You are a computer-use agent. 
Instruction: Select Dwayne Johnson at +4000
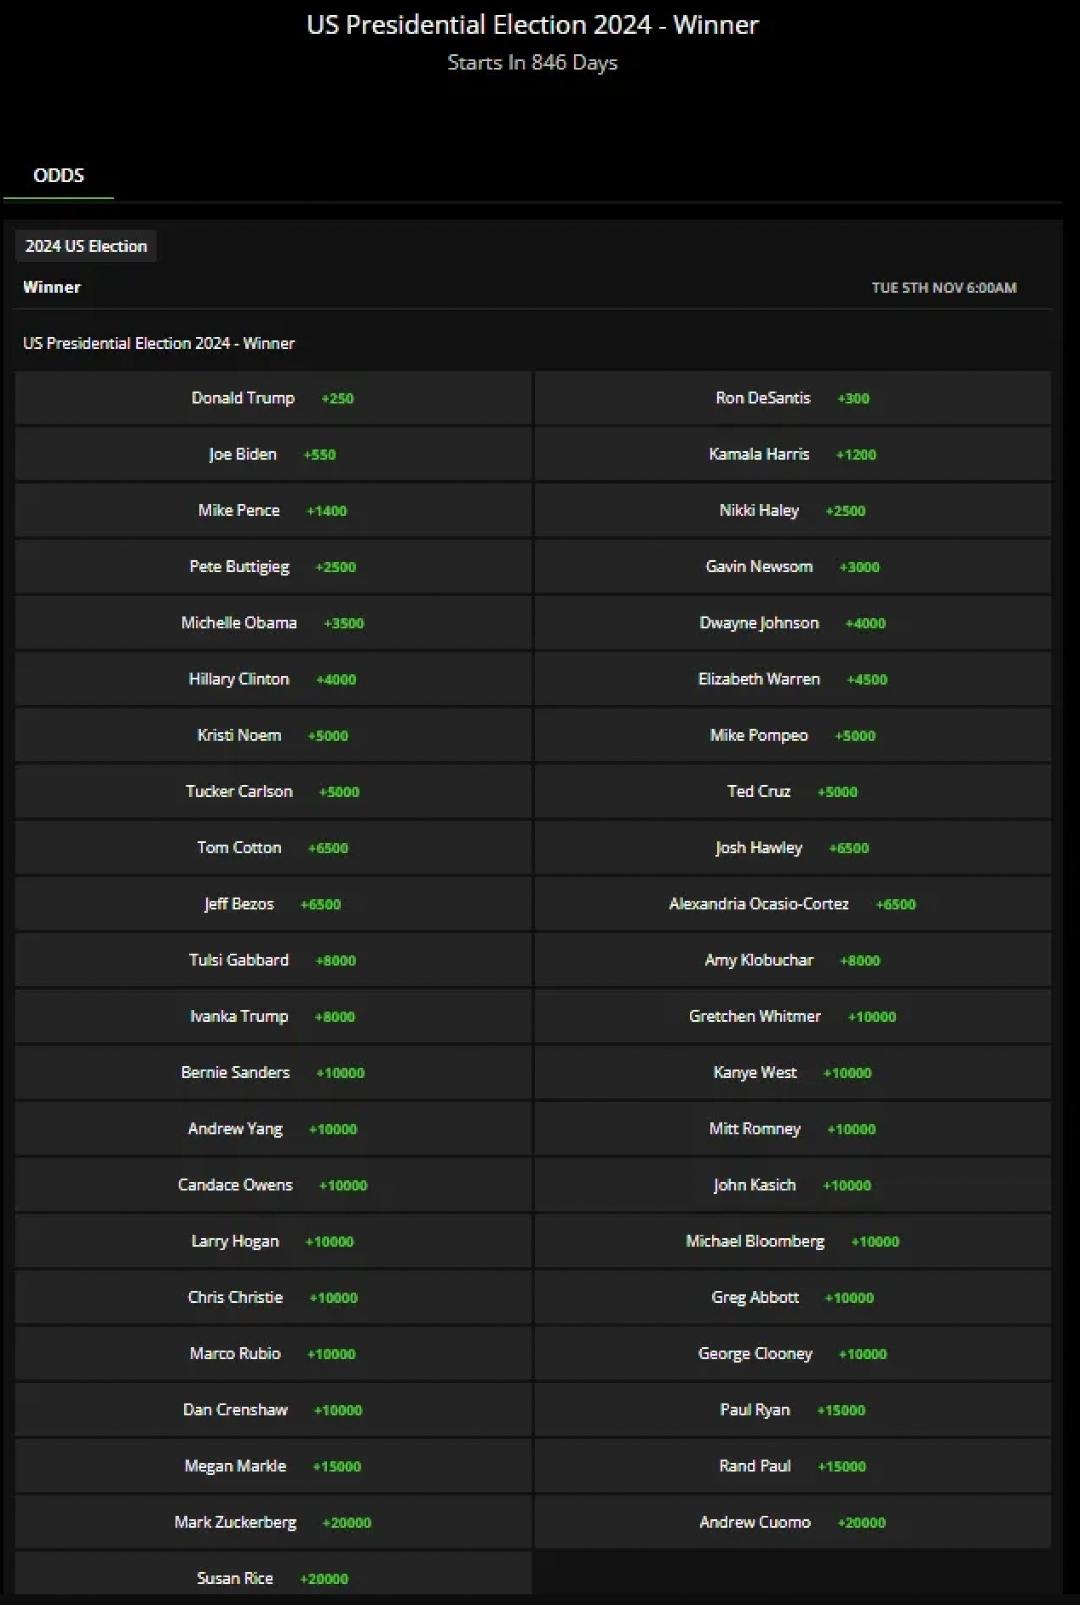click(792, 623)
